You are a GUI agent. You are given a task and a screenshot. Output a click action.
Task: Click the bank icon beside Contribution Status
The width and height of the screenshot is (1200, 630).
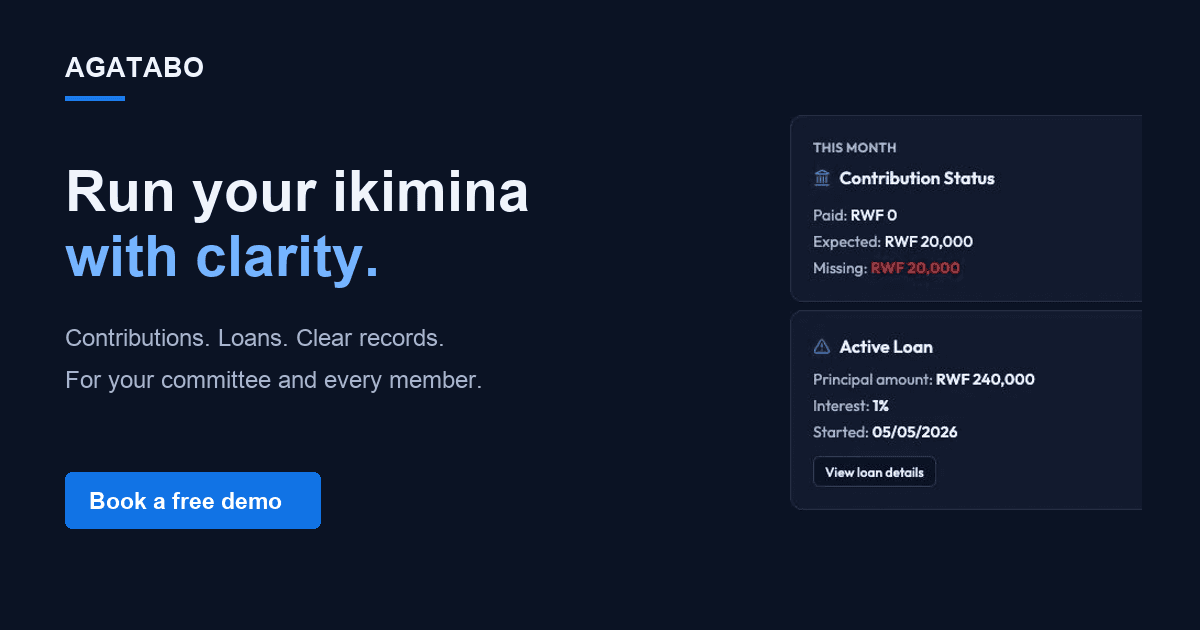click(822, 178)
